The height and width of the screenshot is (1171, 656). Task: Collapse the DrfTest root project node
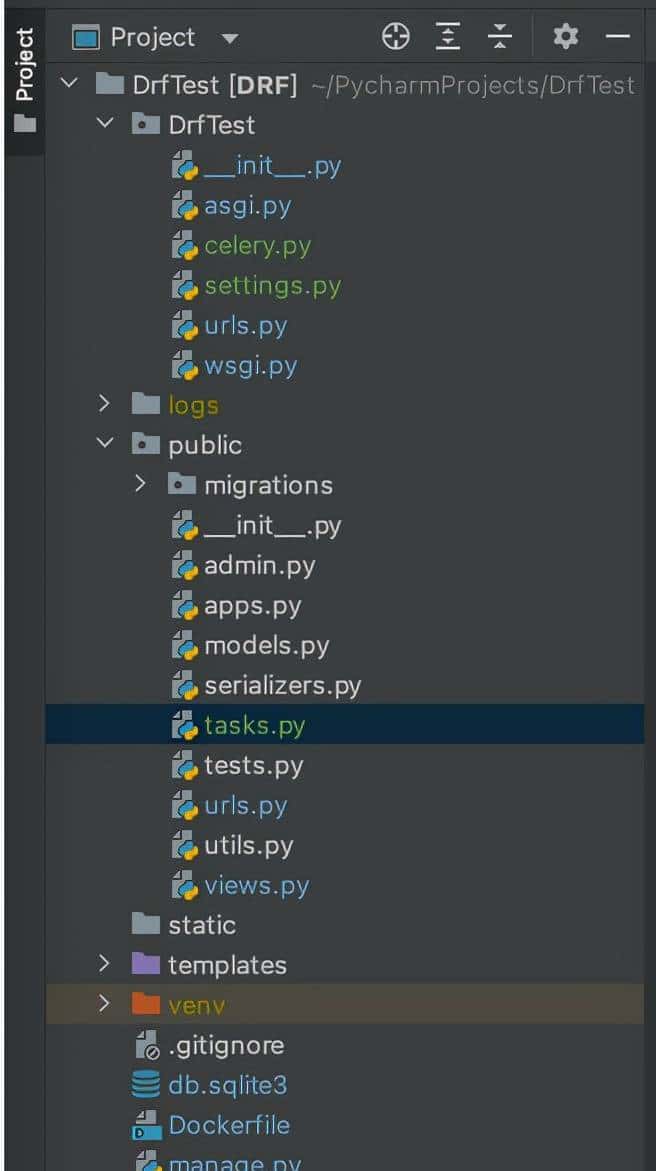[69, 85]
